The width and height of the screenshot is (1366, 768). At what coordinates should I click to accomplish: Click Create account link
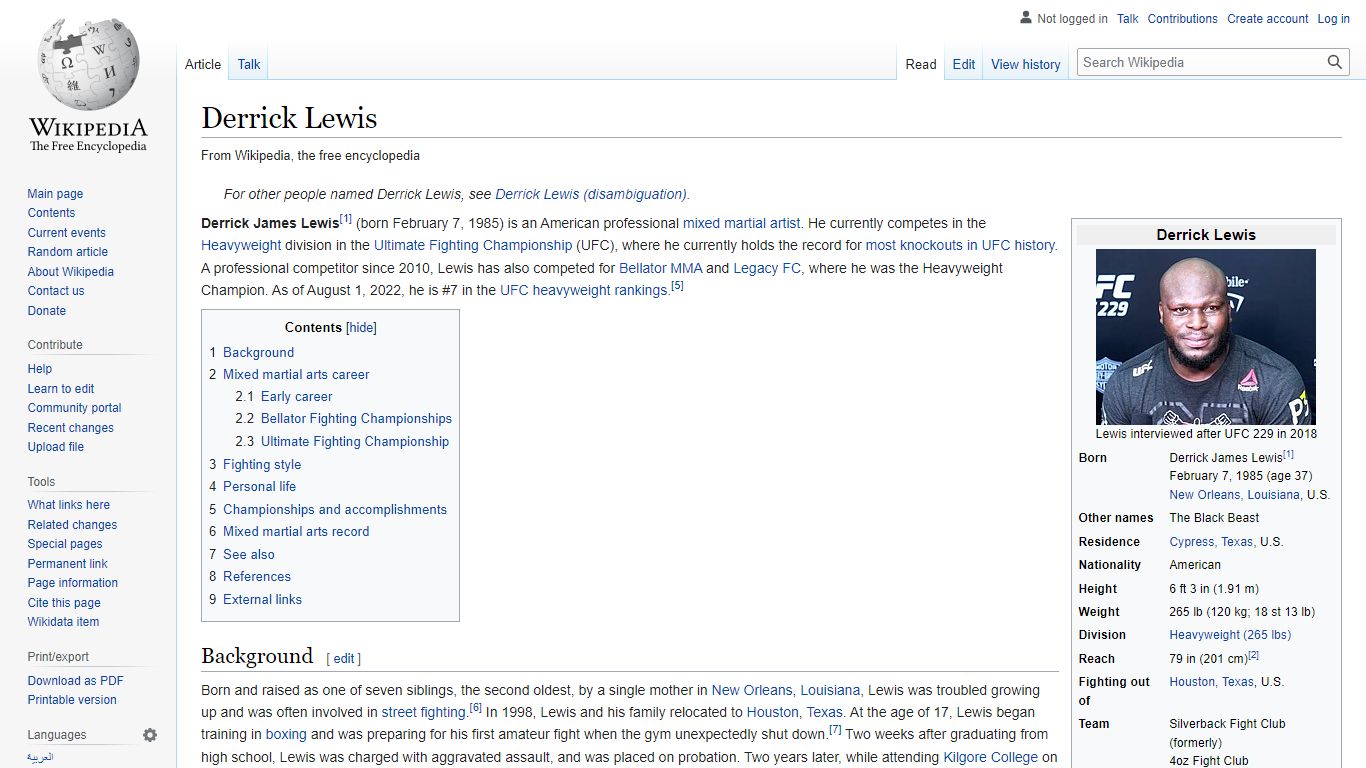[x=1268, y=19]
